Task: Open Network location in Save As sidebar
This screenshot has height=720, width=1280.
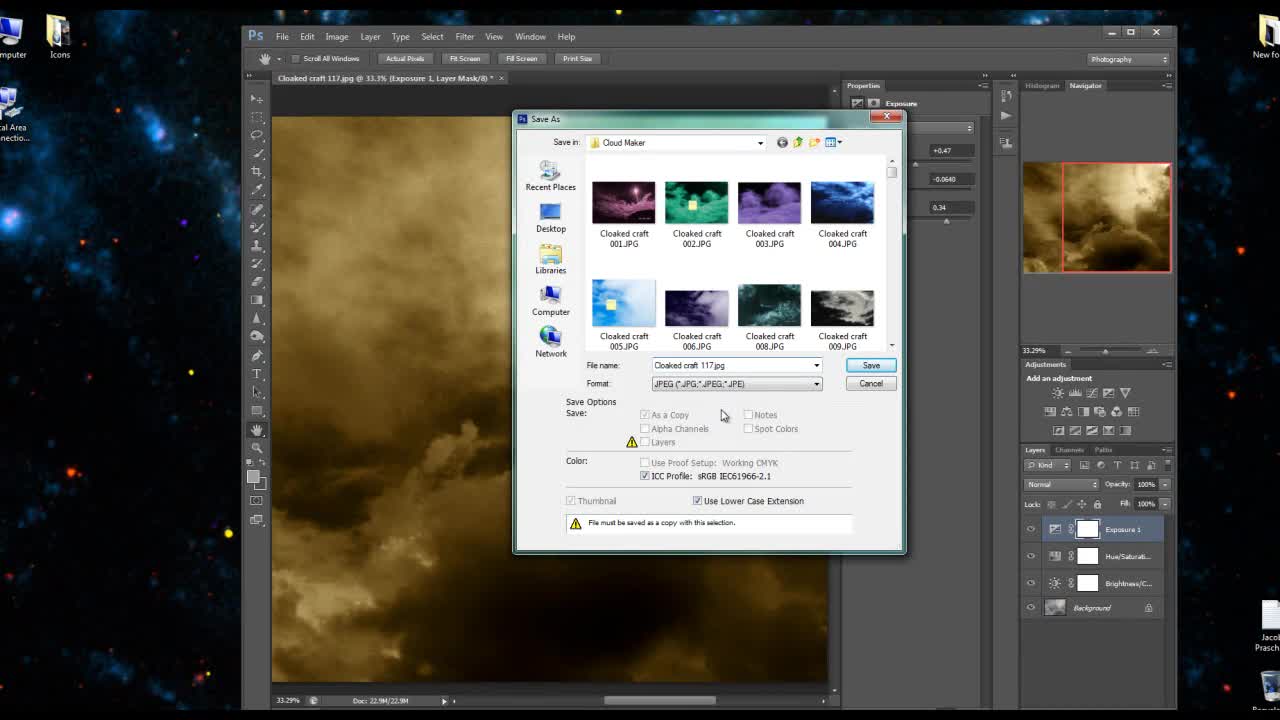Action: tap(551, 342)
